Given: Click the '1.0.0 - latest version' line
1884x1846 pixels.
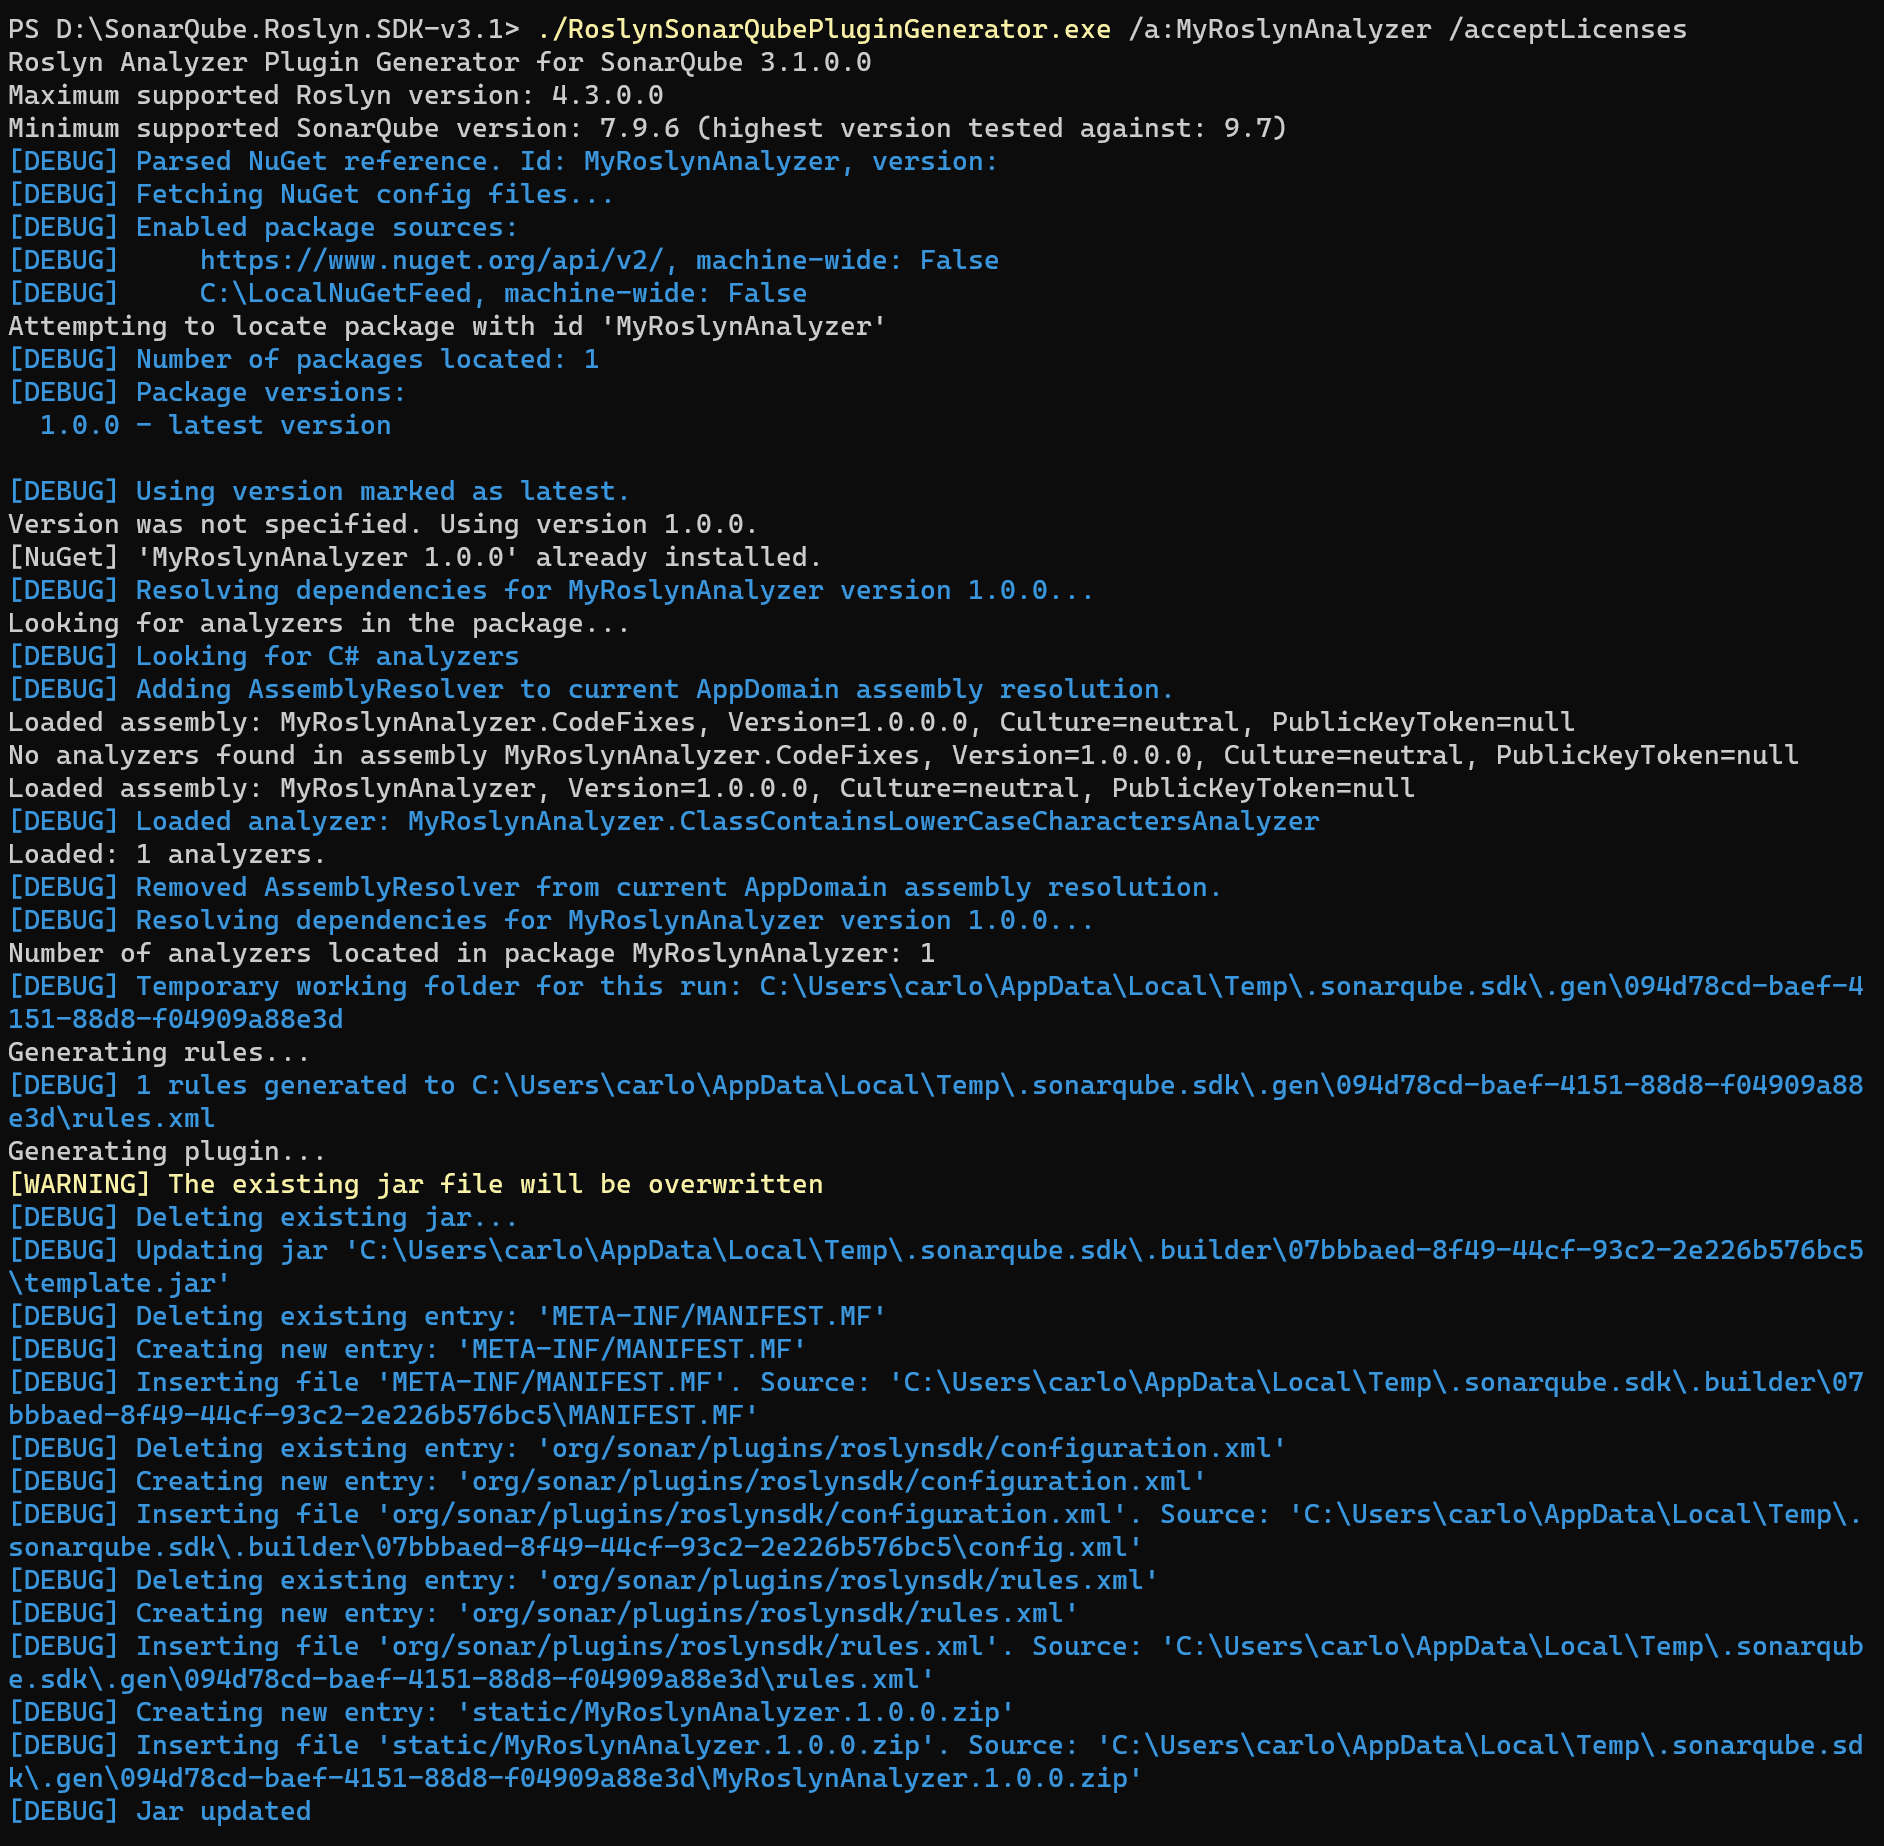Looking at the screenshot, I should pos(216,425).
